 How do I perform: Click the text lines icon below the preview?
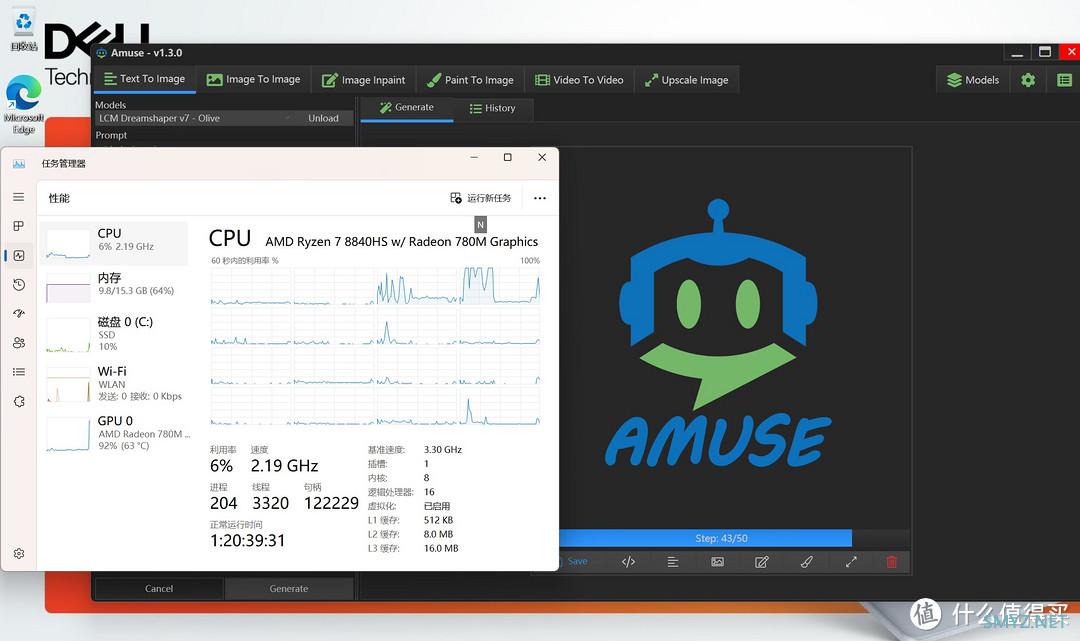point(673,562)
